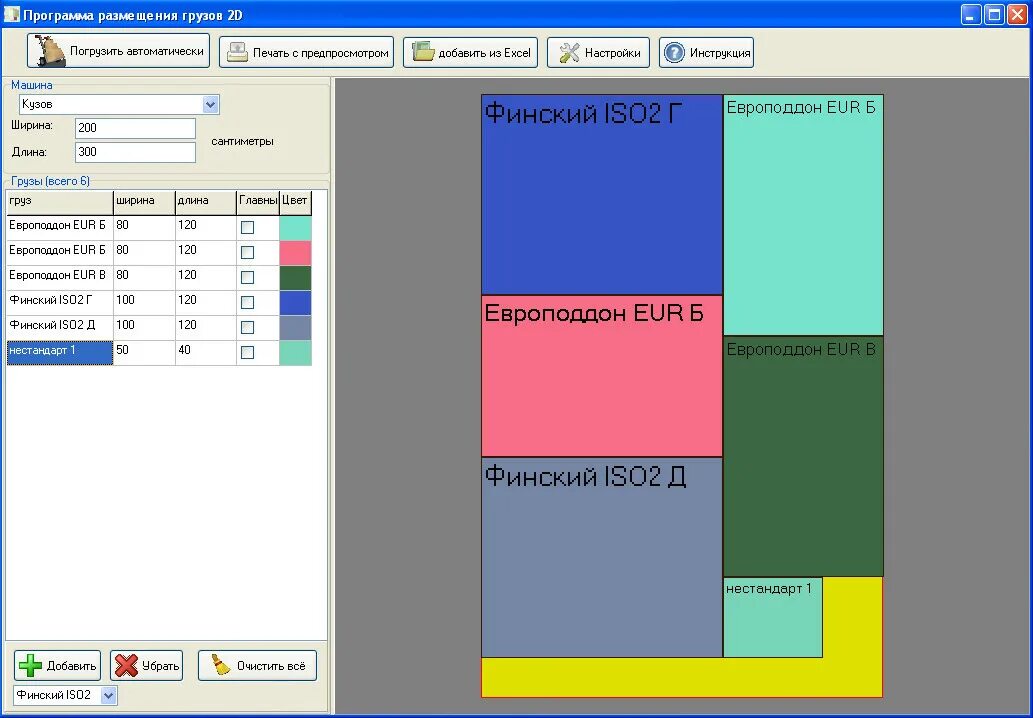1033x718 pixels.
Task: Click width cell '100' of Финский ISO2 Г
Action: coord(144,302)
